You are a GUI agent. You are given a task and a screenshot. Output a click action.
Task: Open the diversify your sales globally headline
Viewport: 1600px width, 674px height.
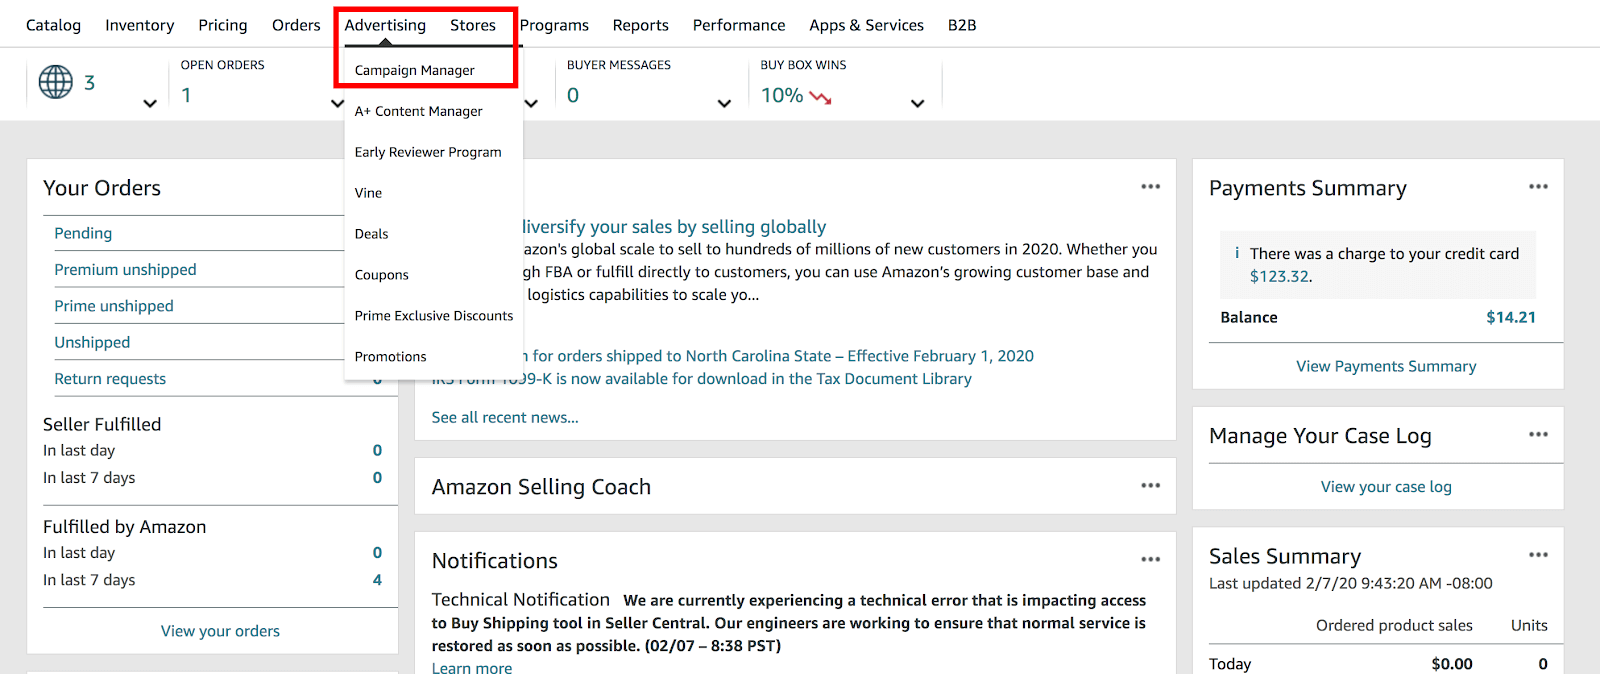[x=674, y=227]
